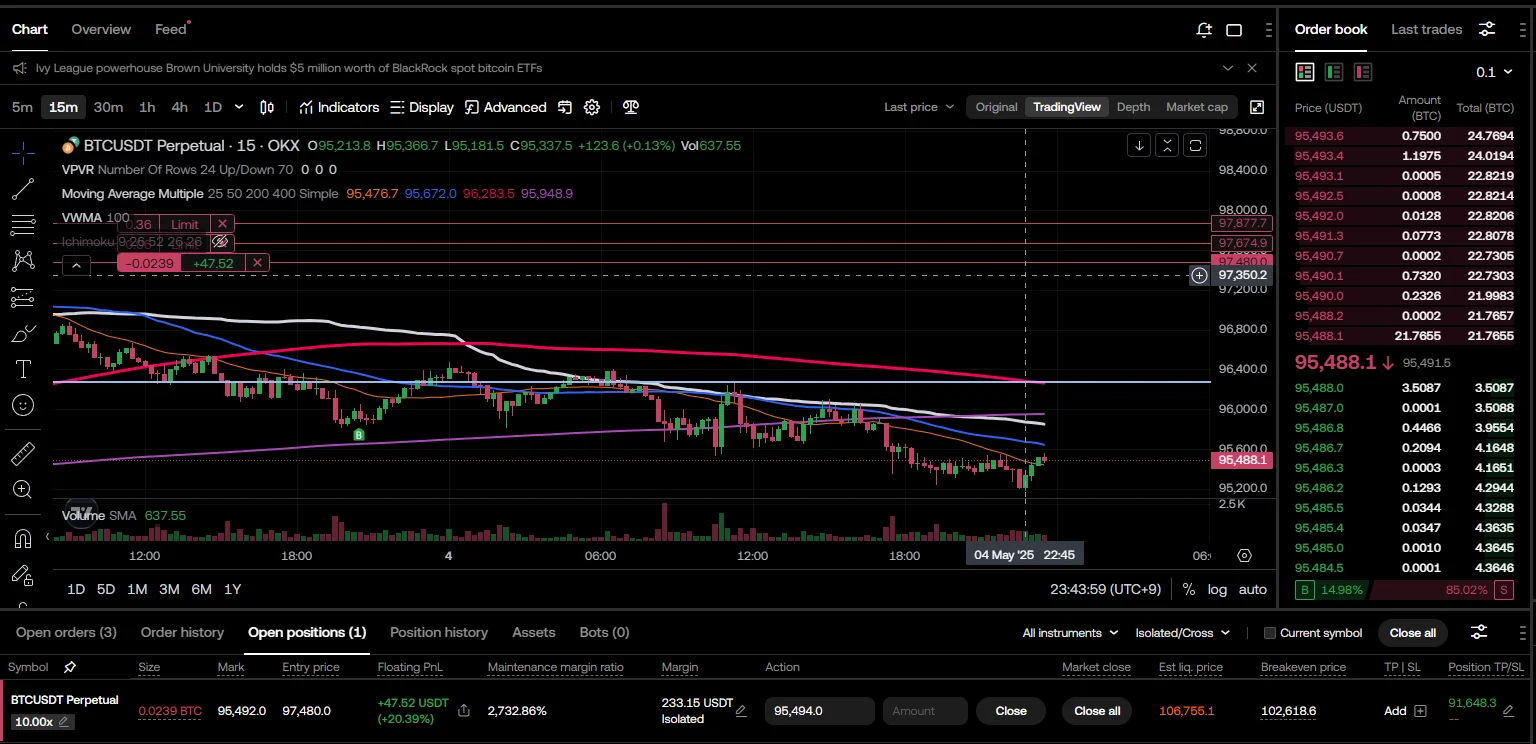Viewport: 1536px width, 744px height.
Task: Open the Feed tab
Action: coord(171,29)
